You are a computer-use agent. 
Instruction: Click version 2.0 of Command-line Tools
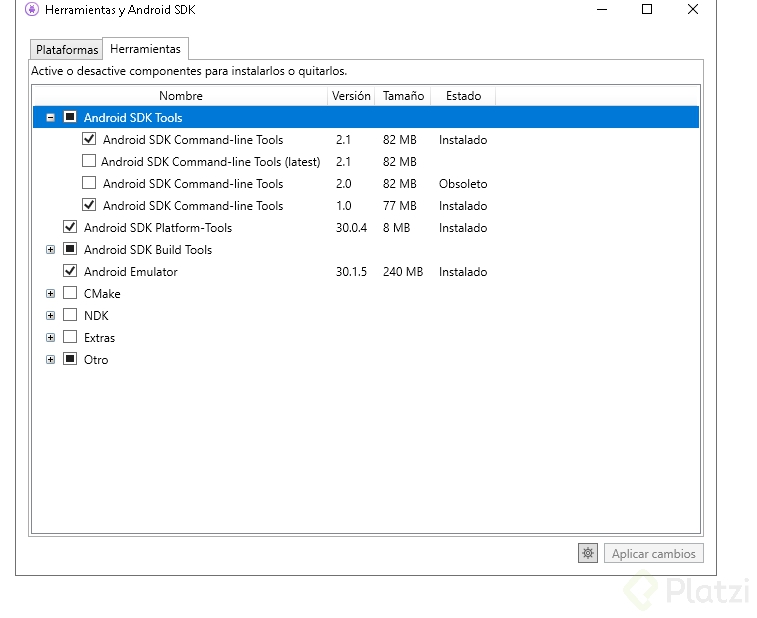coord(344,184)
